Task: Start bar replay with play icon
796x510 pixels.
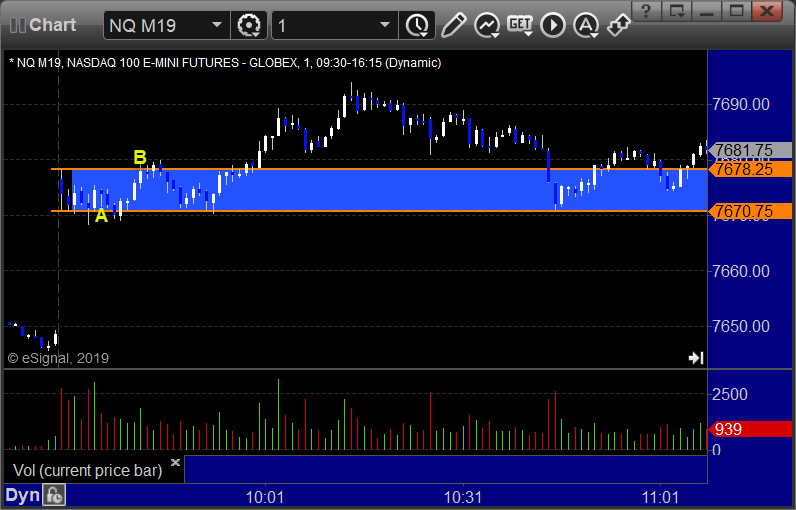Action: point(553,25)
